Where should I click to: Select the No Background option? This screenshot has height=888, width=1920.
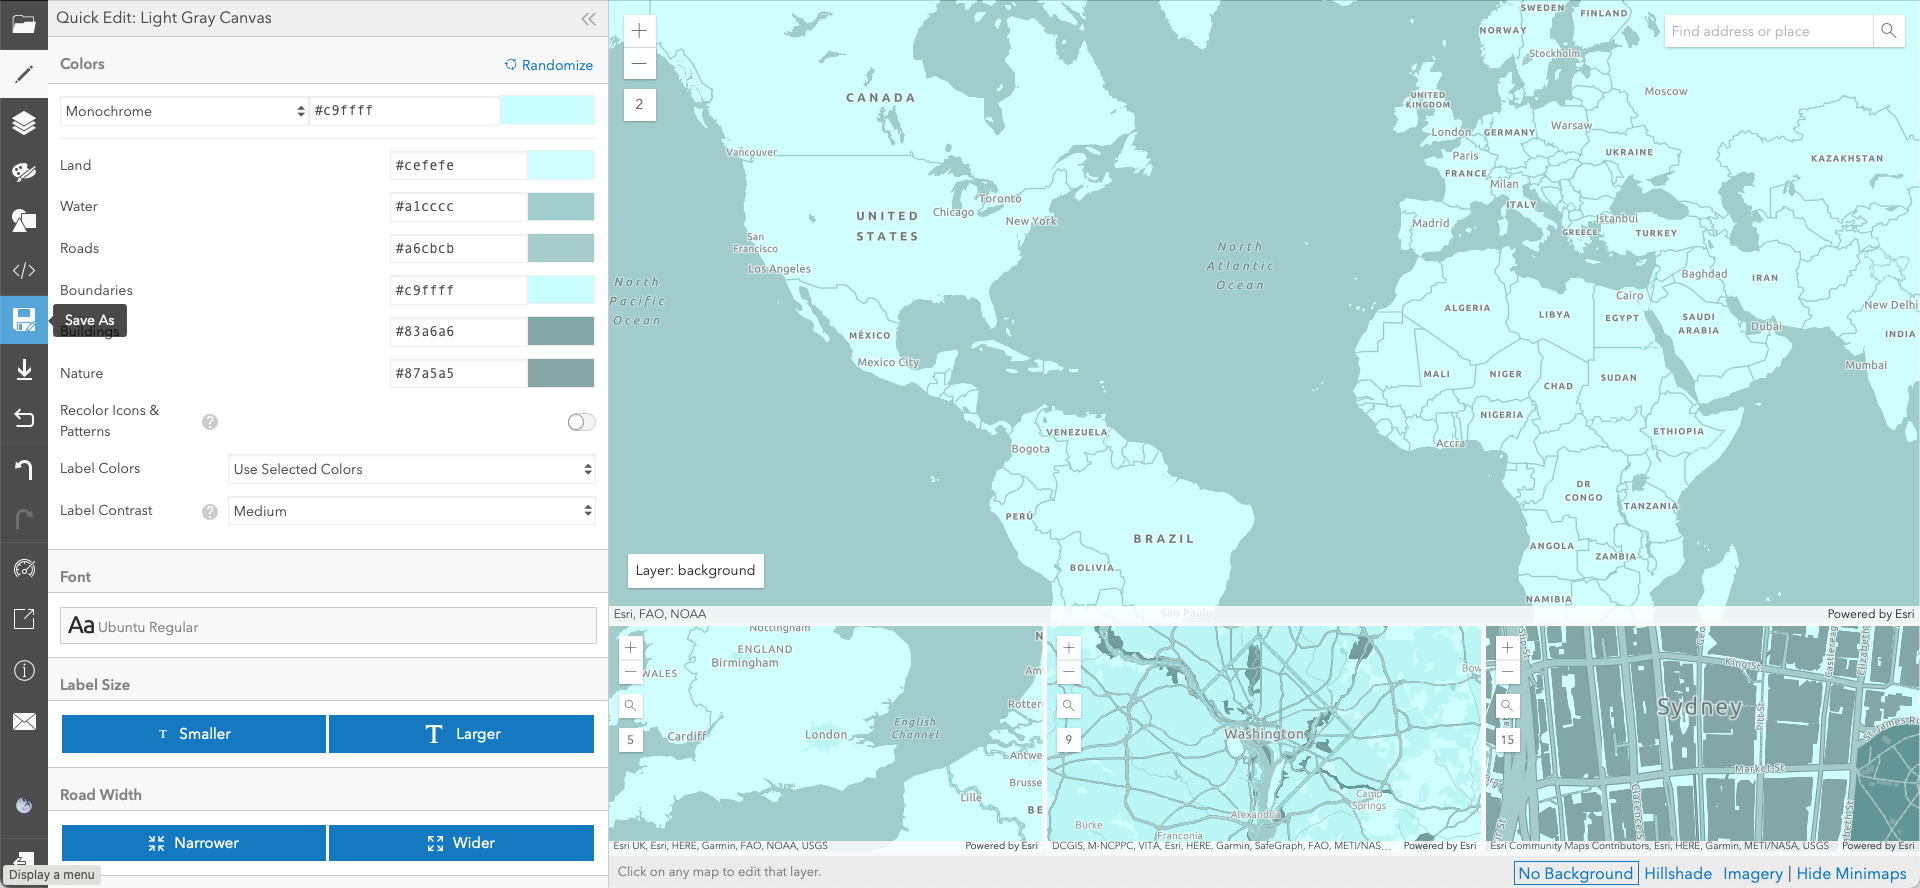pos(1575,873)
